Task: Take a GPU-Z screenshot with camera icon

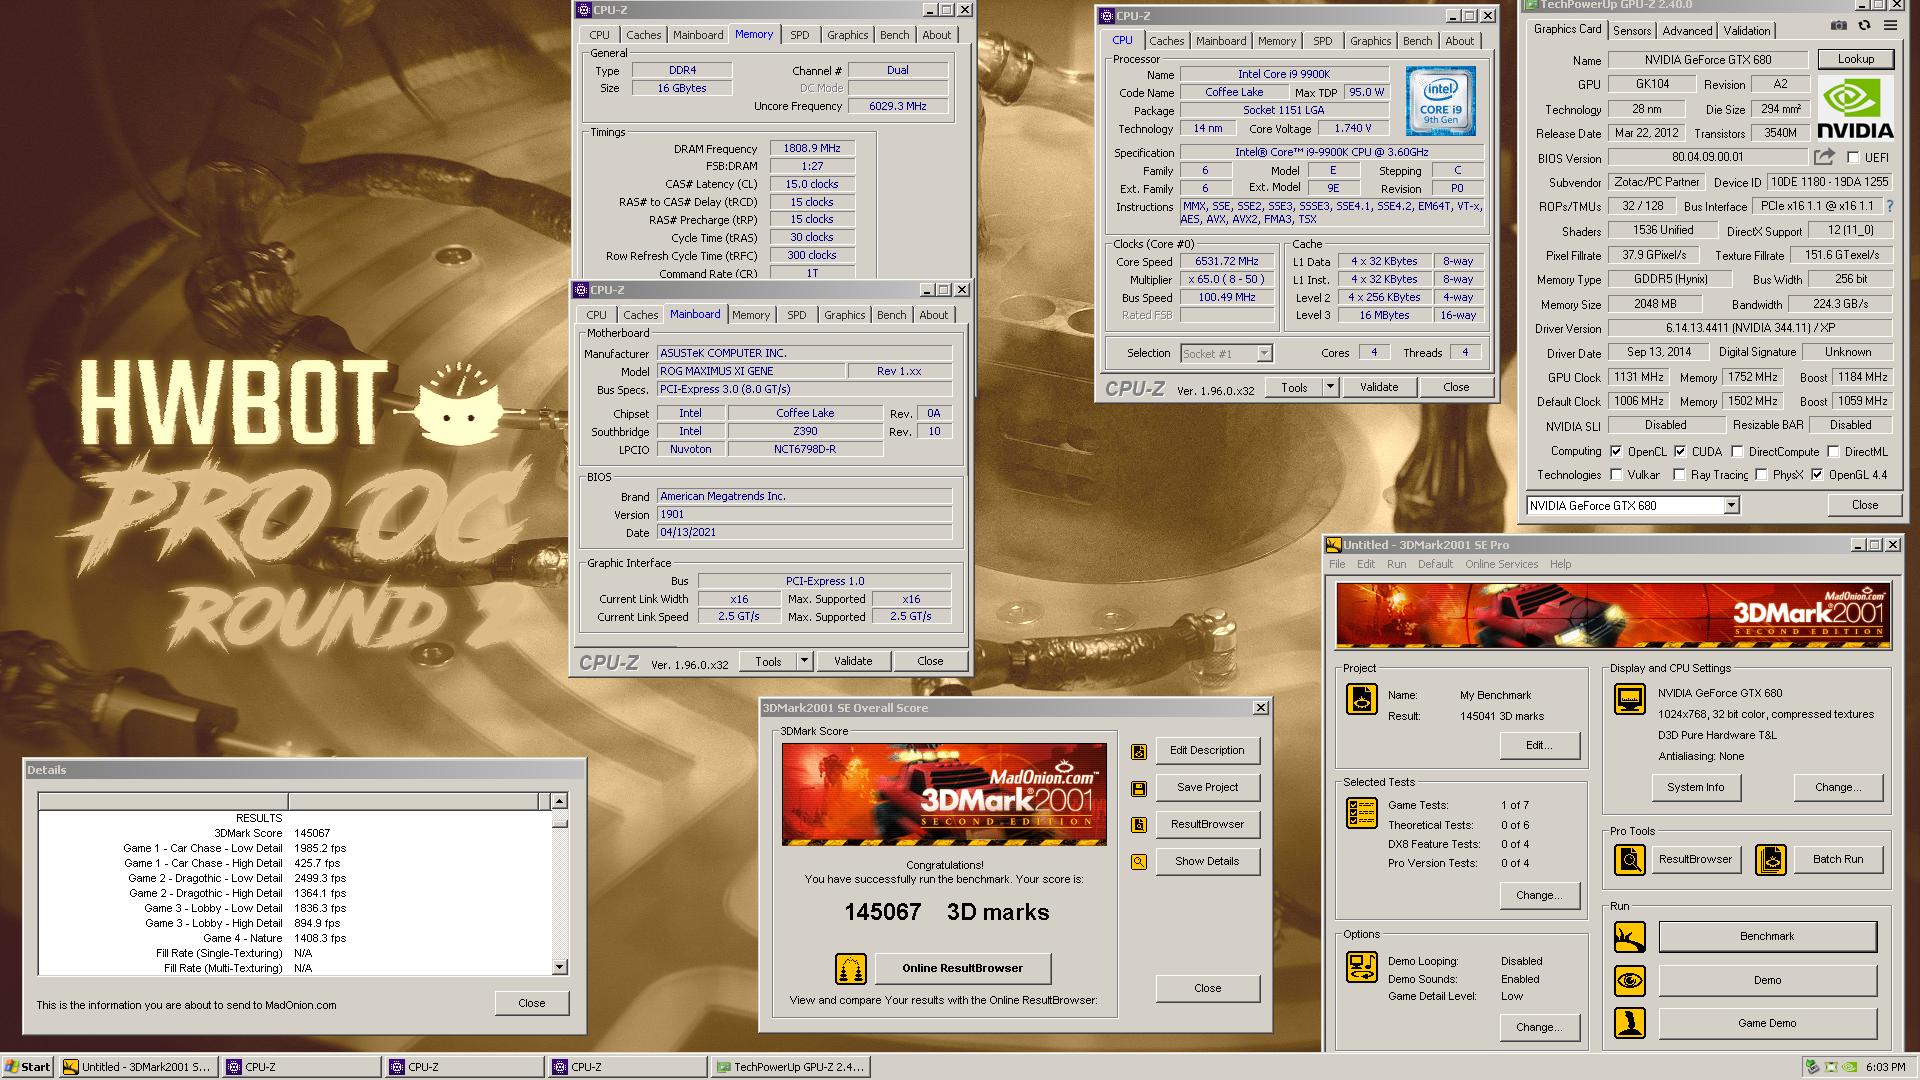Action: 1838,26
